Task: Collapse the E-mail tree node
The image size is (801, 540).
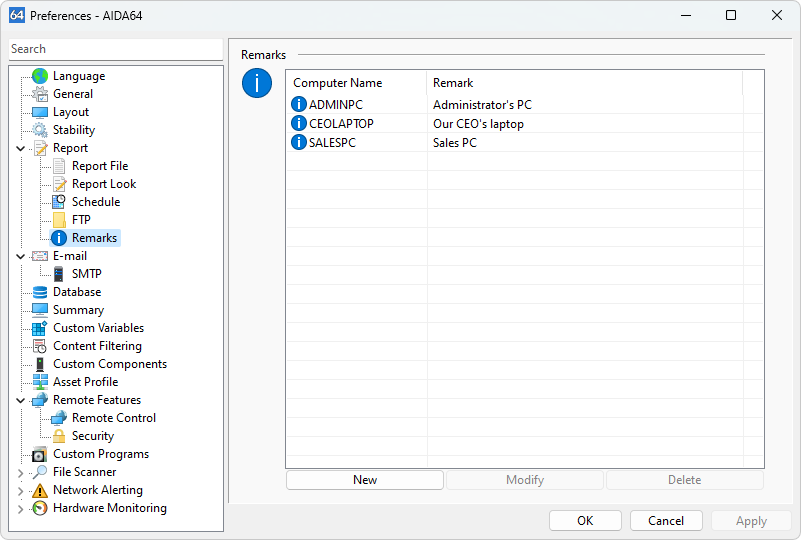Action: pos(21,256)
